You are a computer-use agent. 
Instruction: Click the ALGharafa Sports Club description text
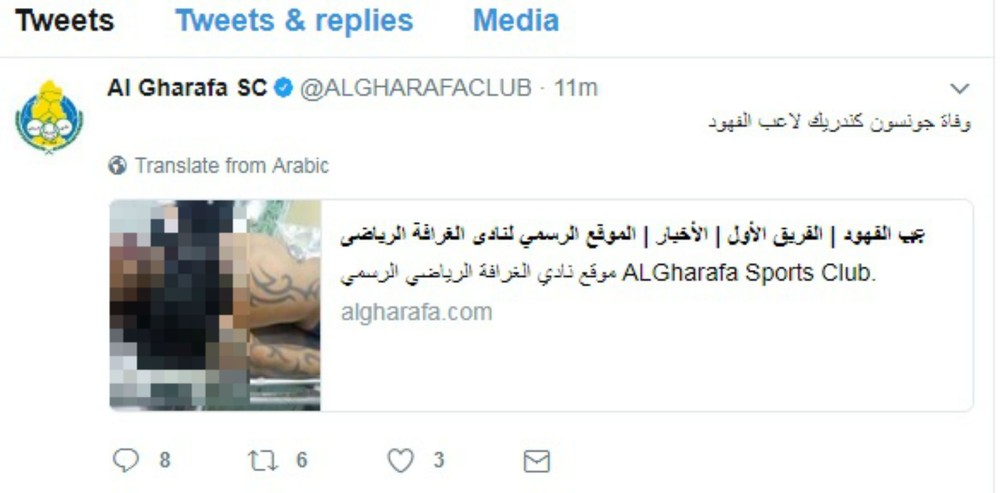point(609,274)
